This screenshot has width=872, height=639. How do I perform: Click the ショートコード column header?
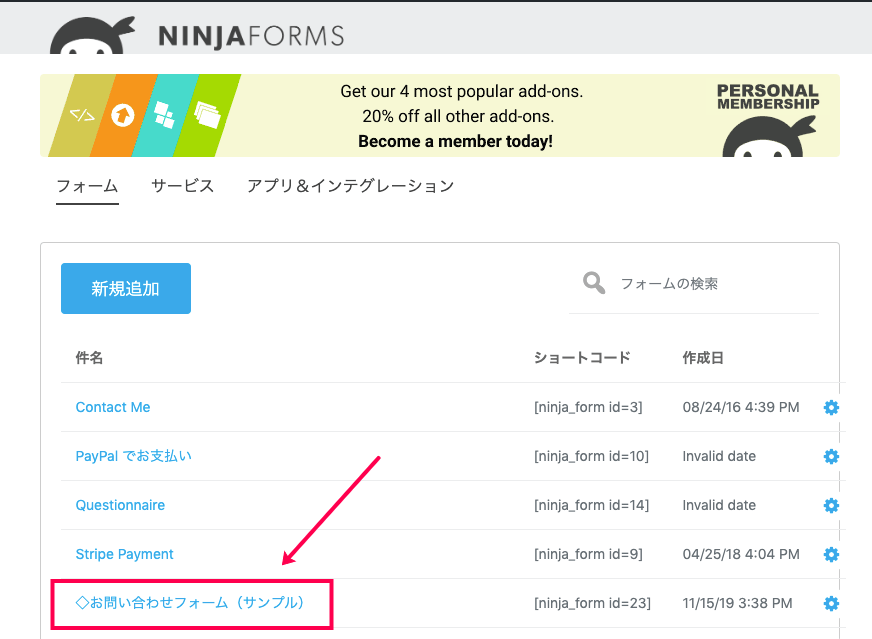pos(582,358)
